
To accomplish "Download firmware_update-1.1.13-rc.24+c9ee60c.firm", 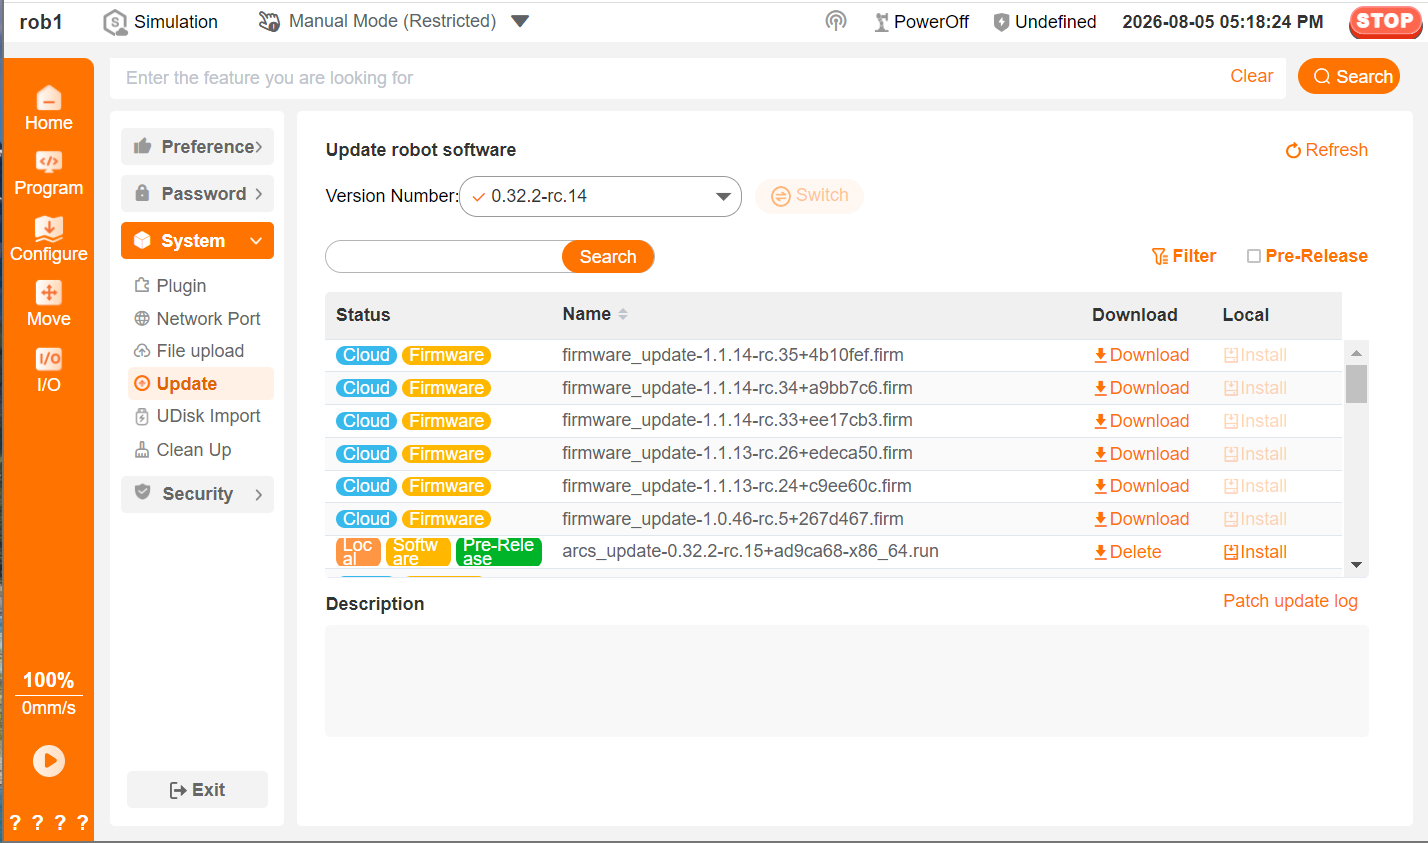I will (1141, 486).
